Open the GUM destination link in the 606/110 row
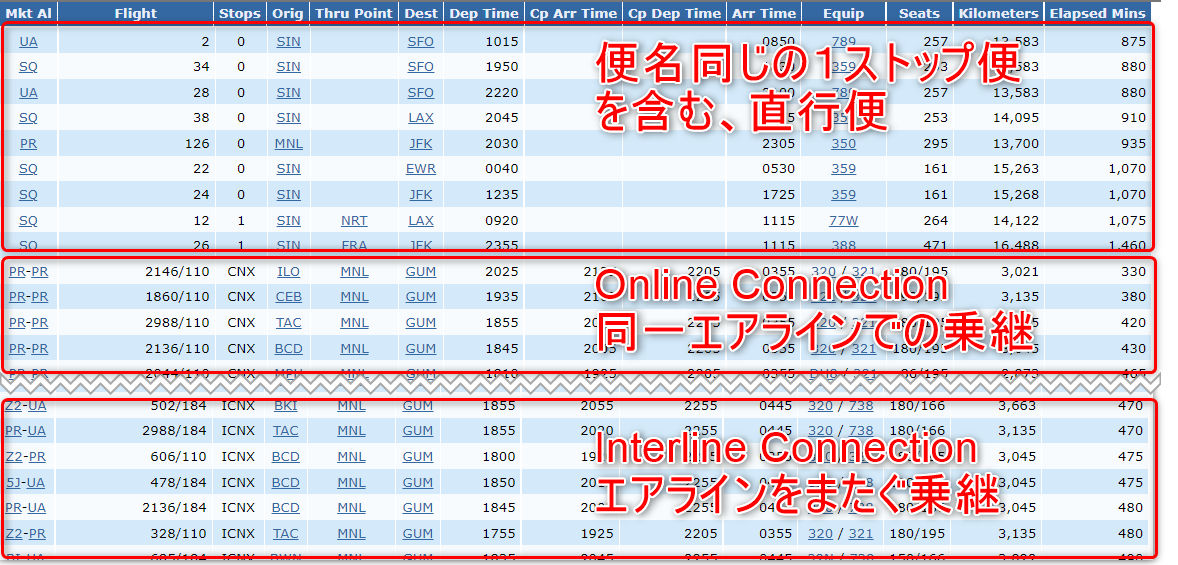 [418, 457]
